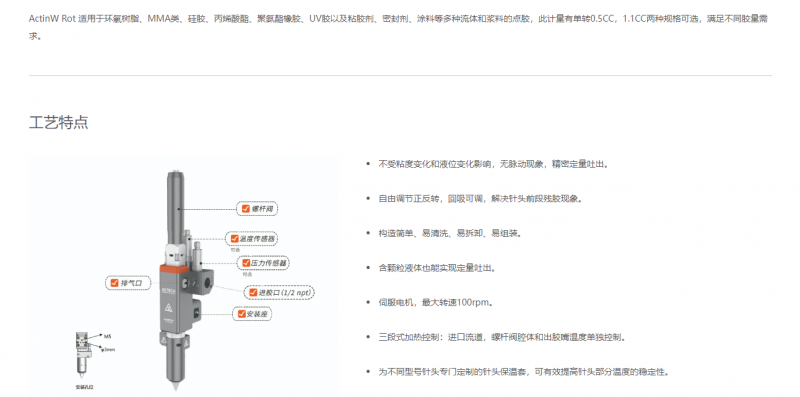This screenshot has height=397, width=800.
Task: Click the check icon beside 安装座
Action: click(241, 314)
